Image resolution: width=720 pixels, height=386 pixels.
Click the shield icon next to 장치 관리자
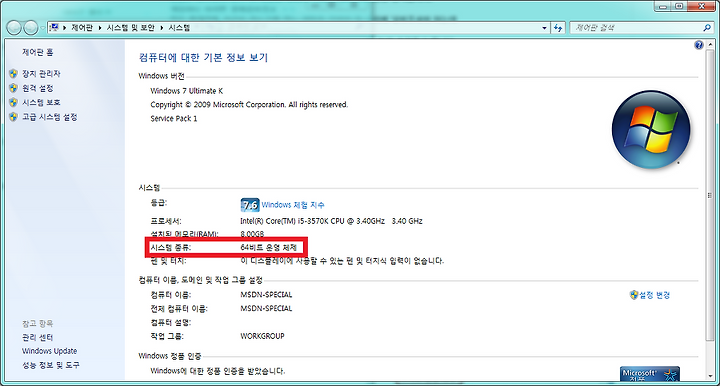click(x=13, y=73)
